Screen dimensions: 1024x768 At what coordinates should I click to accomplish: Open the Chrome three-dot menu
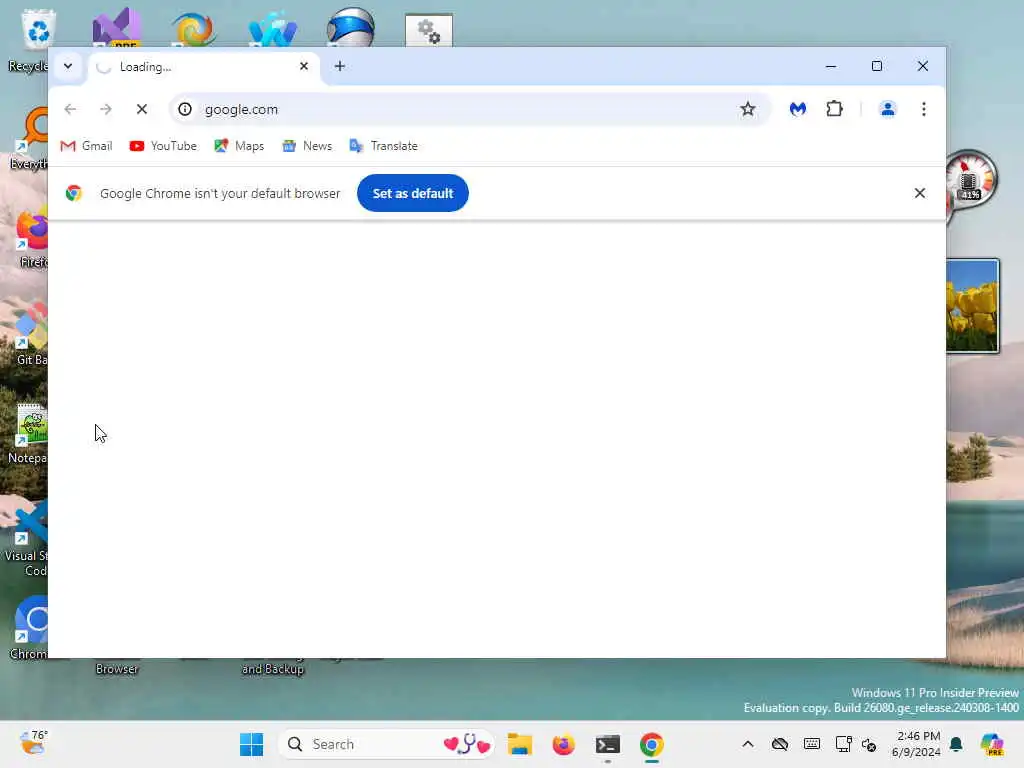[923, 109]
